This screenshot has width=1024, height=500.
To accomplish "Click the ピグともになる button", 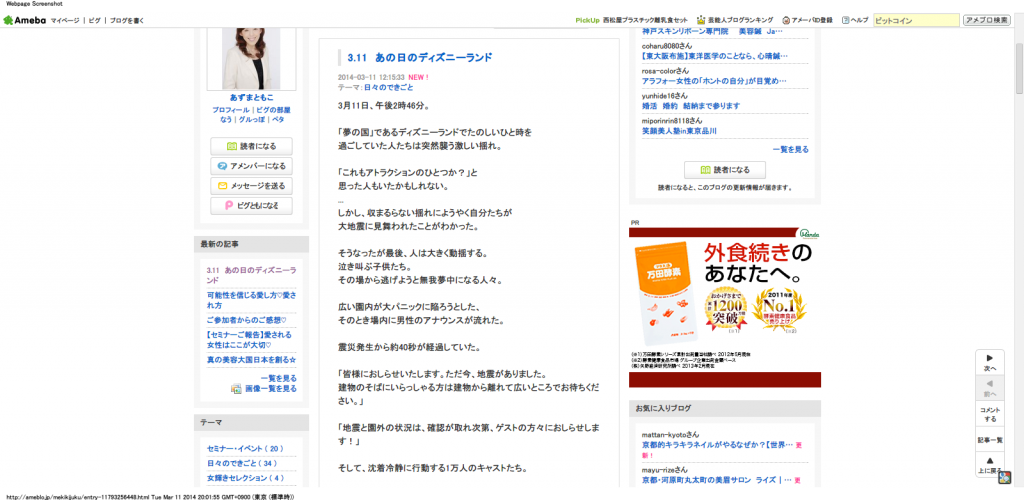I will (251, 205).
